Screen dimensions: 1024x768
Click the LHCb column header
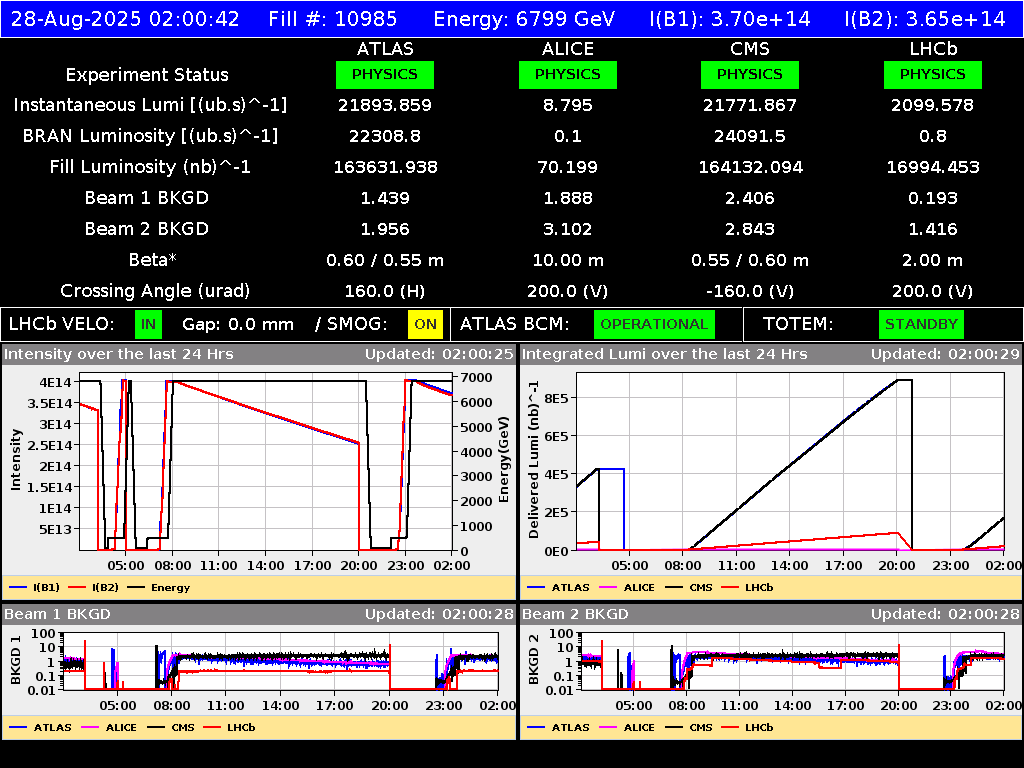pos(933,49)
